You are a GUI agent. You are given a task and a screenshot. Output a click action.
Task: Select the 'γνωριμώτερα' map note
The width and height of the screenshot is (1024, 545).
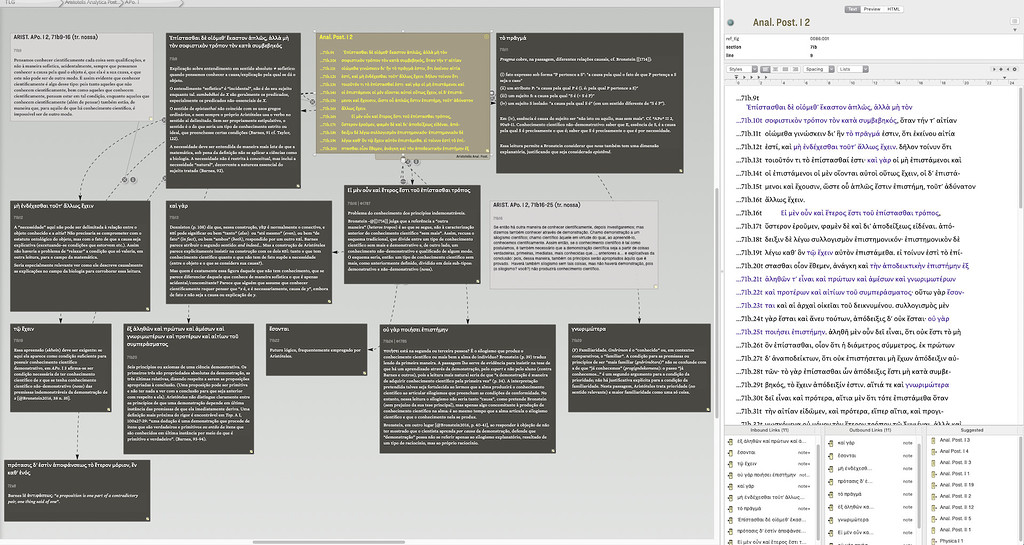tap(639, 367)
